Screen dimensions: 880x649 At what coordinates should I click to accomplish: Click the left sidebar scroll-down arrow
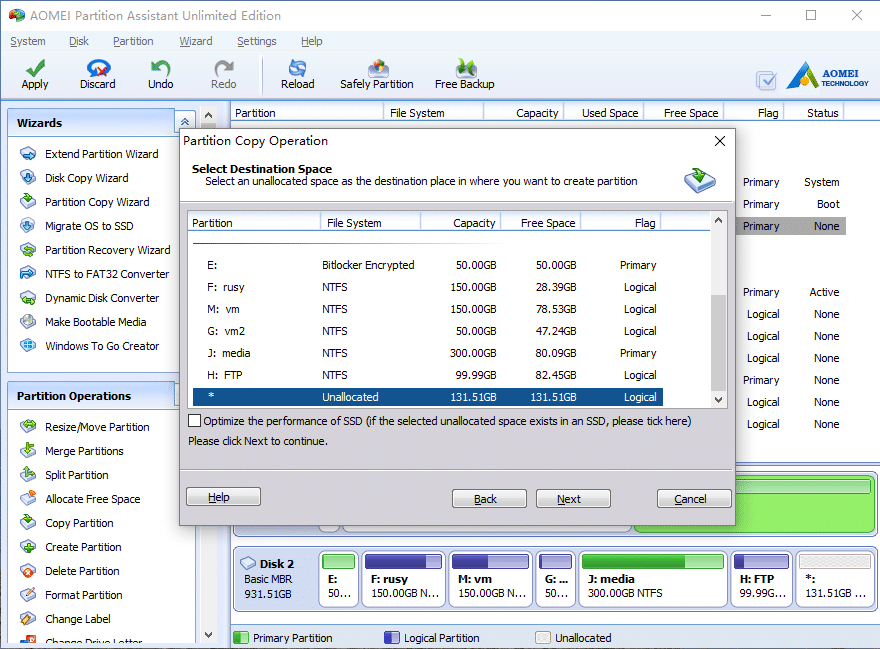(208, 634)
